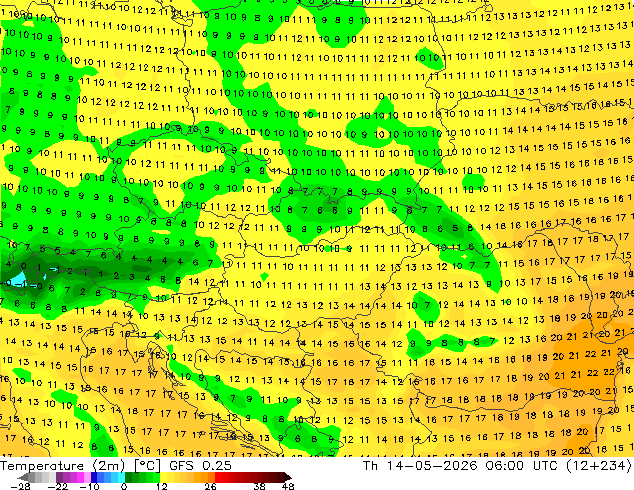Click the '-22' legend scale value
Image resolution: width=634 pixels, height=490 pixels.
(x=57, y=486)
